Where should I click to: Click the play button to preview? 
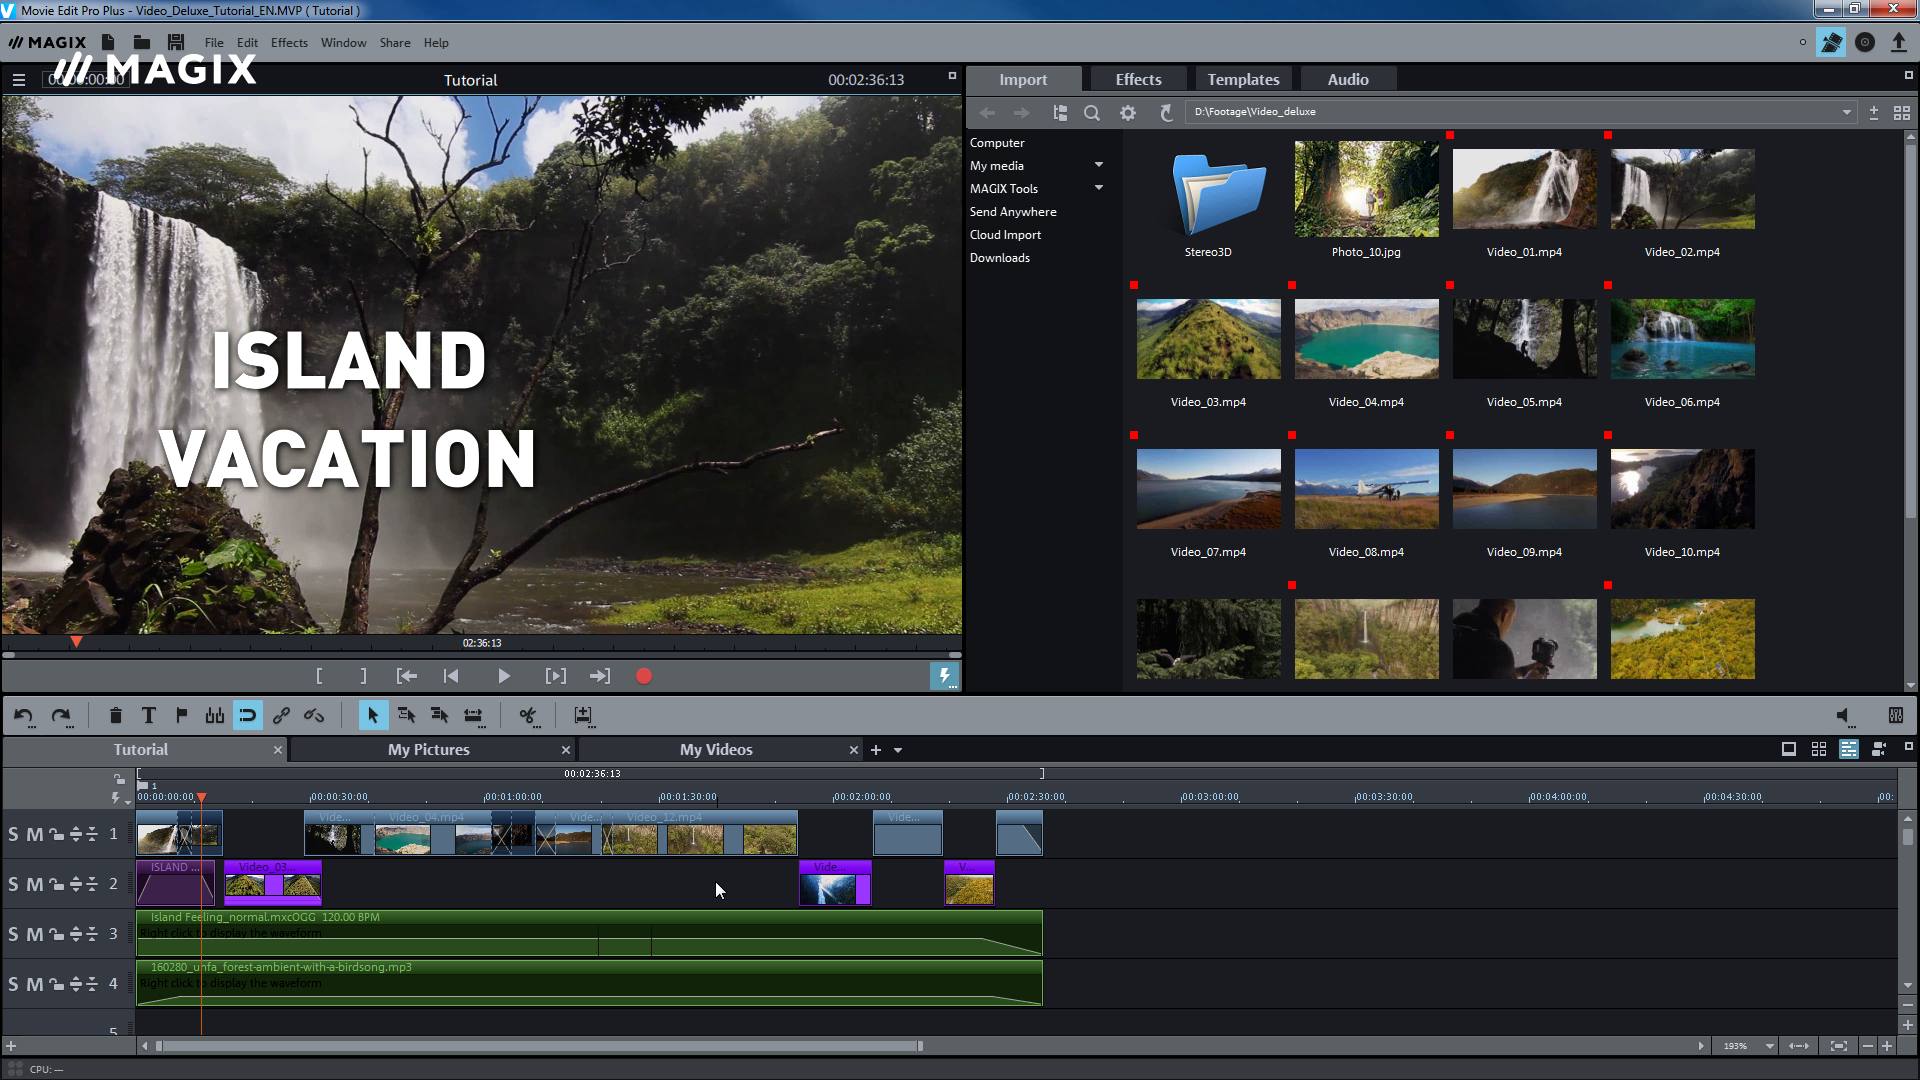[504, 675]
